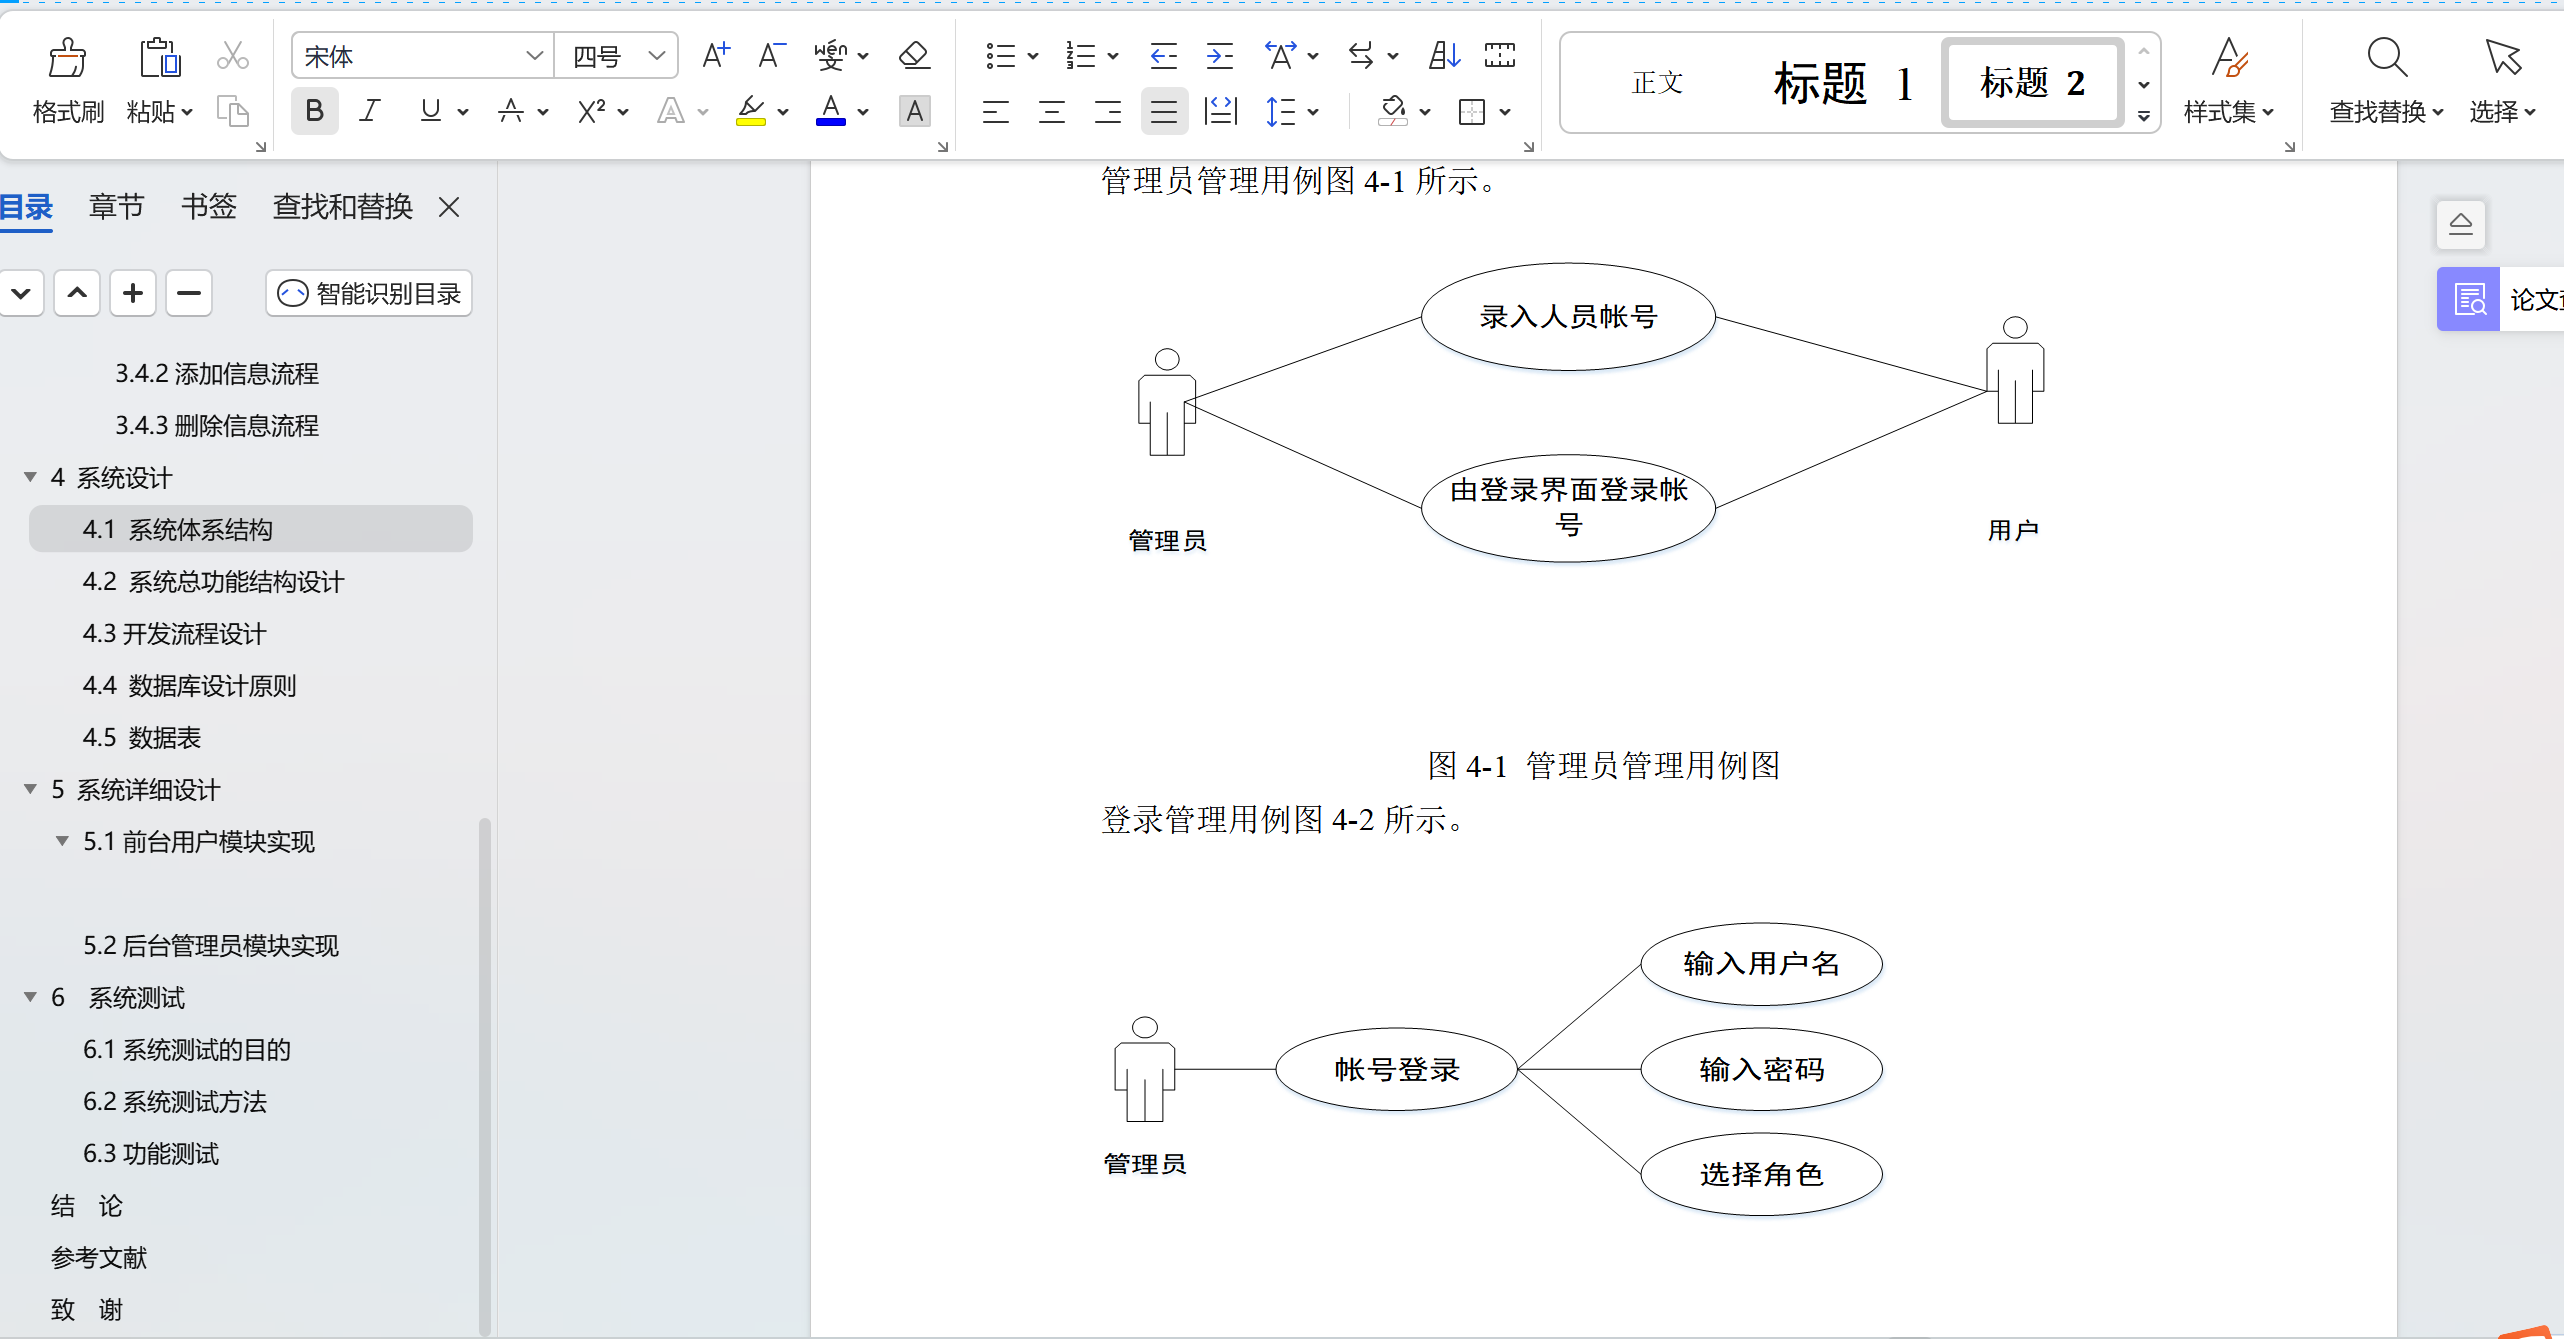Image resolution: width=2564 pixels, height=1339 pixels.
Task: Click the Format Painter (格式刷) icon
Action: coord(67,60)
